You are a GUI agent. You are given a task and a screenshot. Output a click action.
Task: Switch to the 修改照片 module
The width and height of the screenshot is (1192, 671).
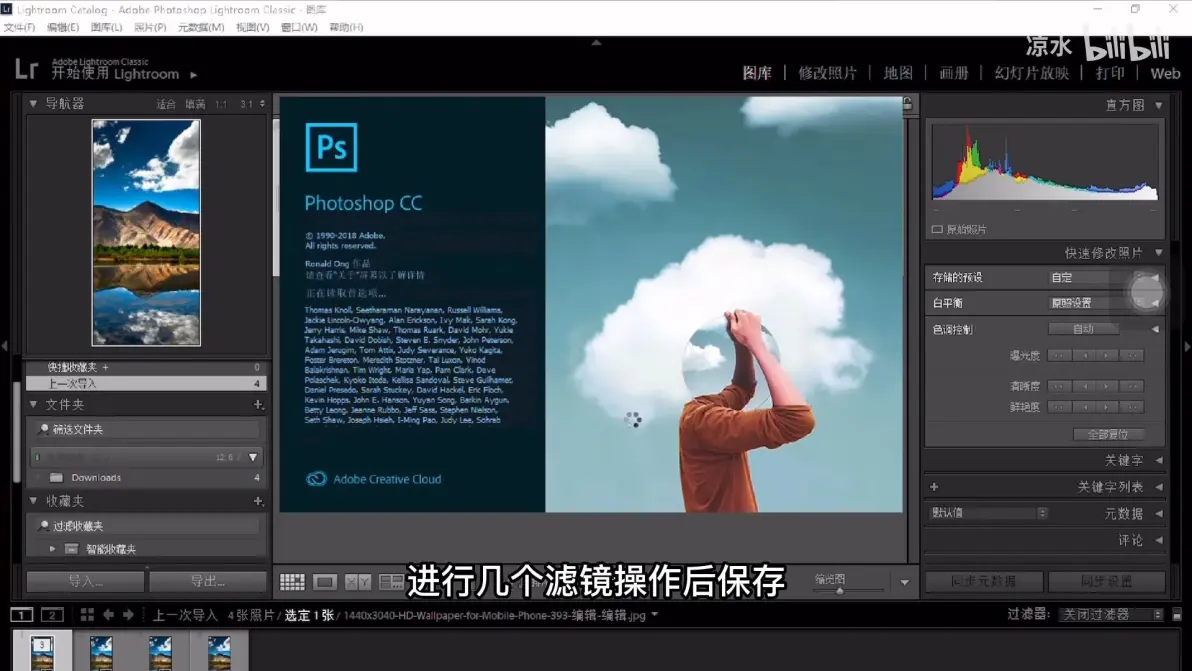(828, 73)
